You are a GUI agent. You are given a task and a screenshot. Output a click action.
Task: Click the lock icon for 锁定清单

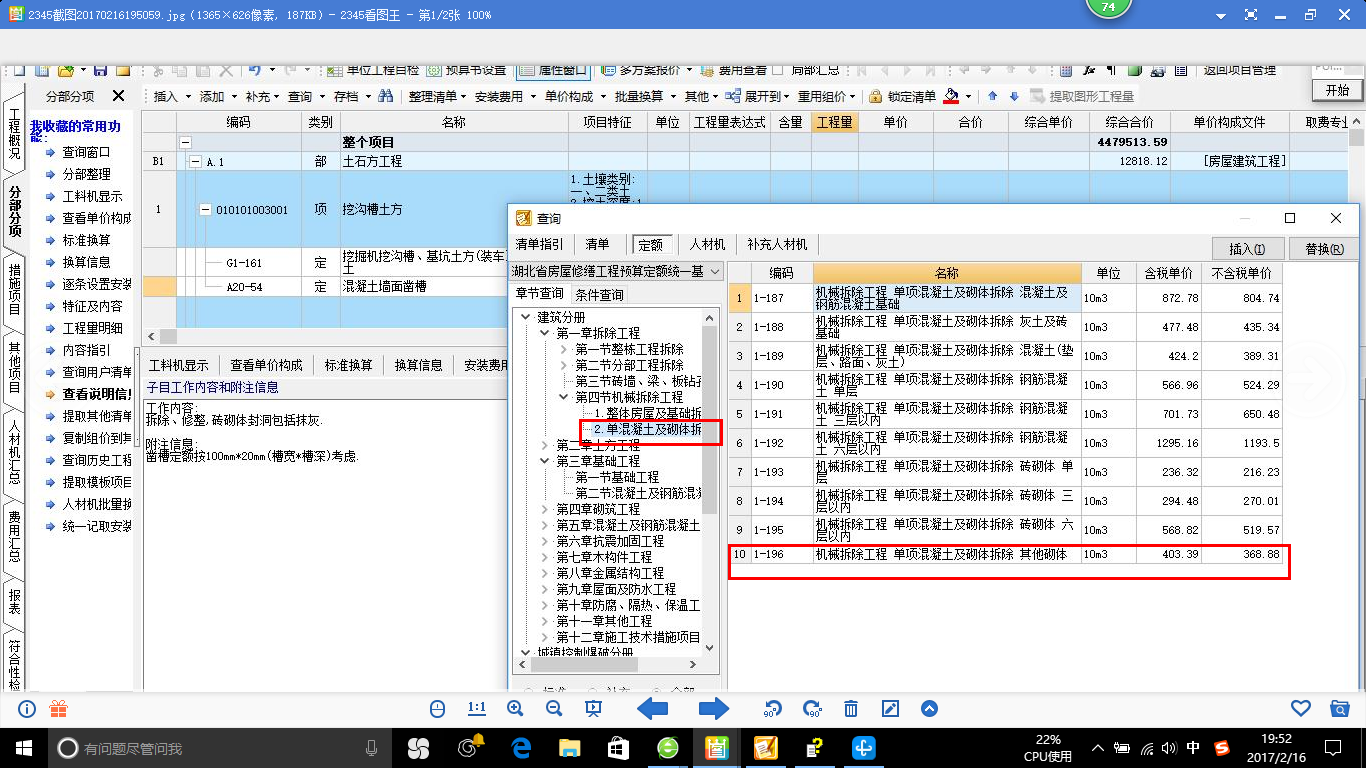pos(876,97)
